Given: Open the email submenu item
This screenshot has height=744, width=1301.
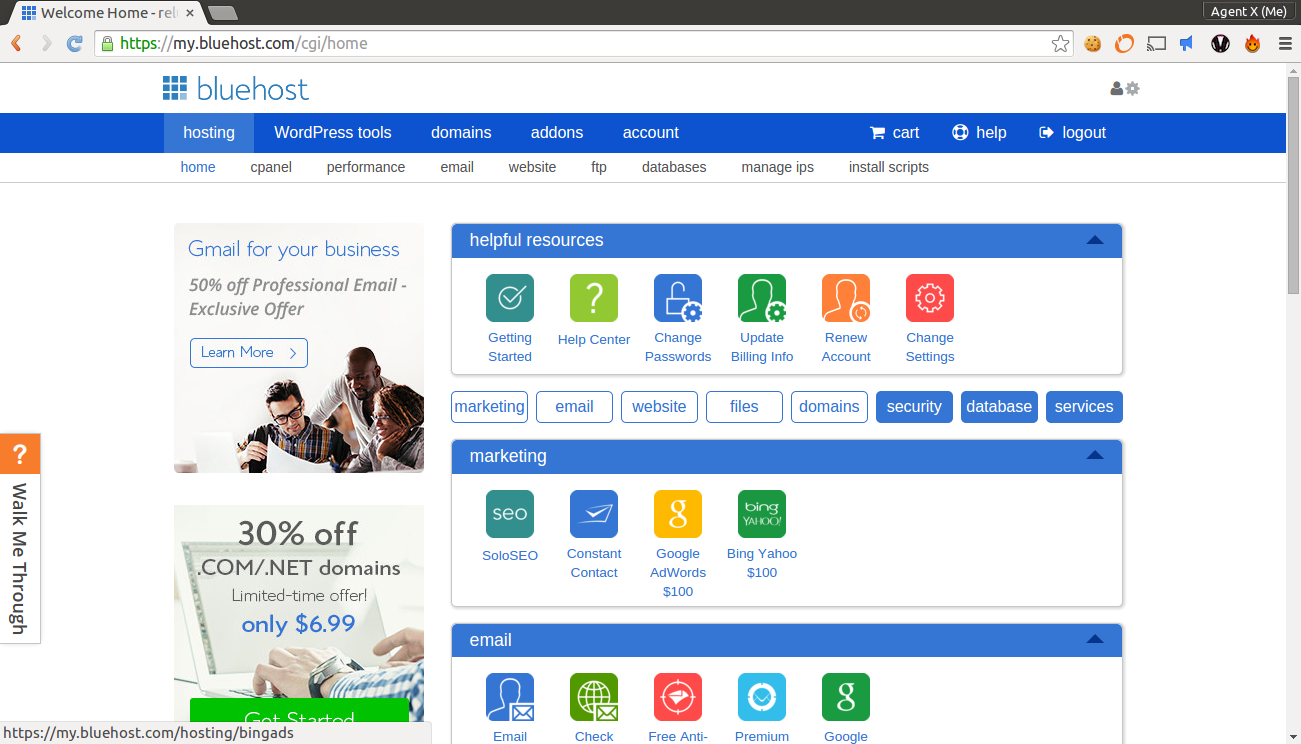Looking at the screenshot, I should (457, 167).
